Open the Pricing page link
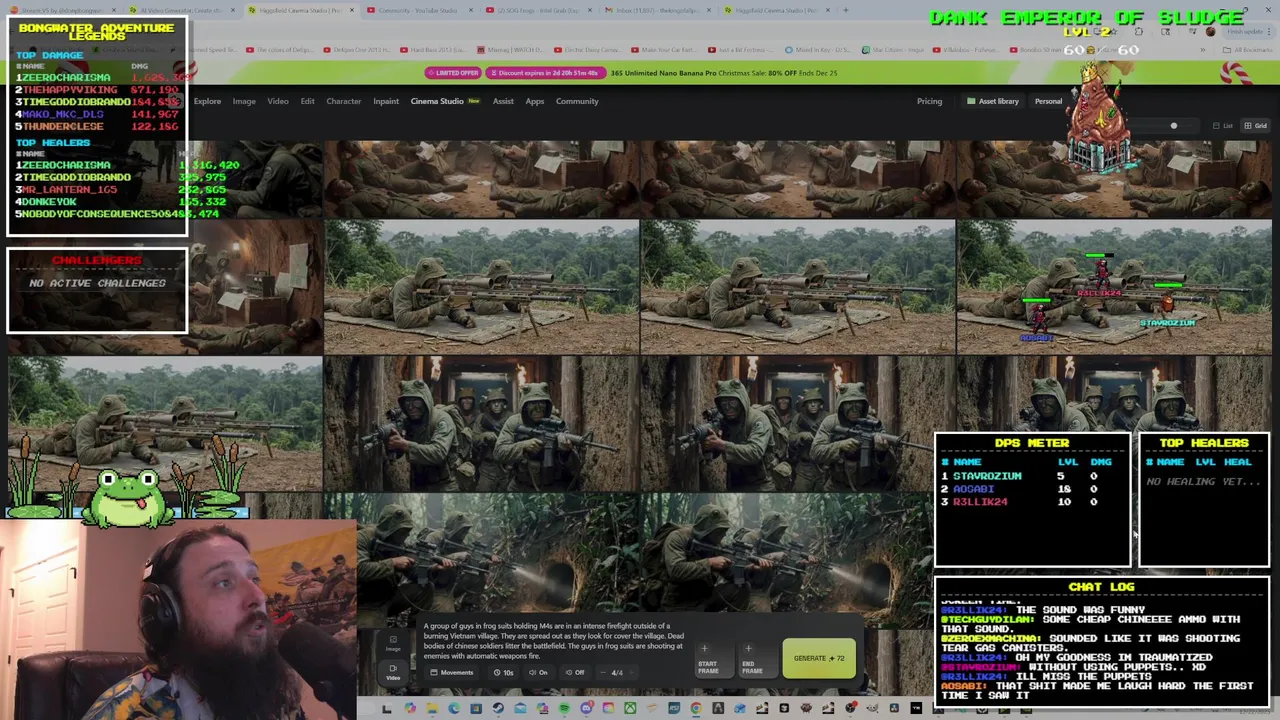Viewport: 1280px width, 720px height. click(929, 101)
